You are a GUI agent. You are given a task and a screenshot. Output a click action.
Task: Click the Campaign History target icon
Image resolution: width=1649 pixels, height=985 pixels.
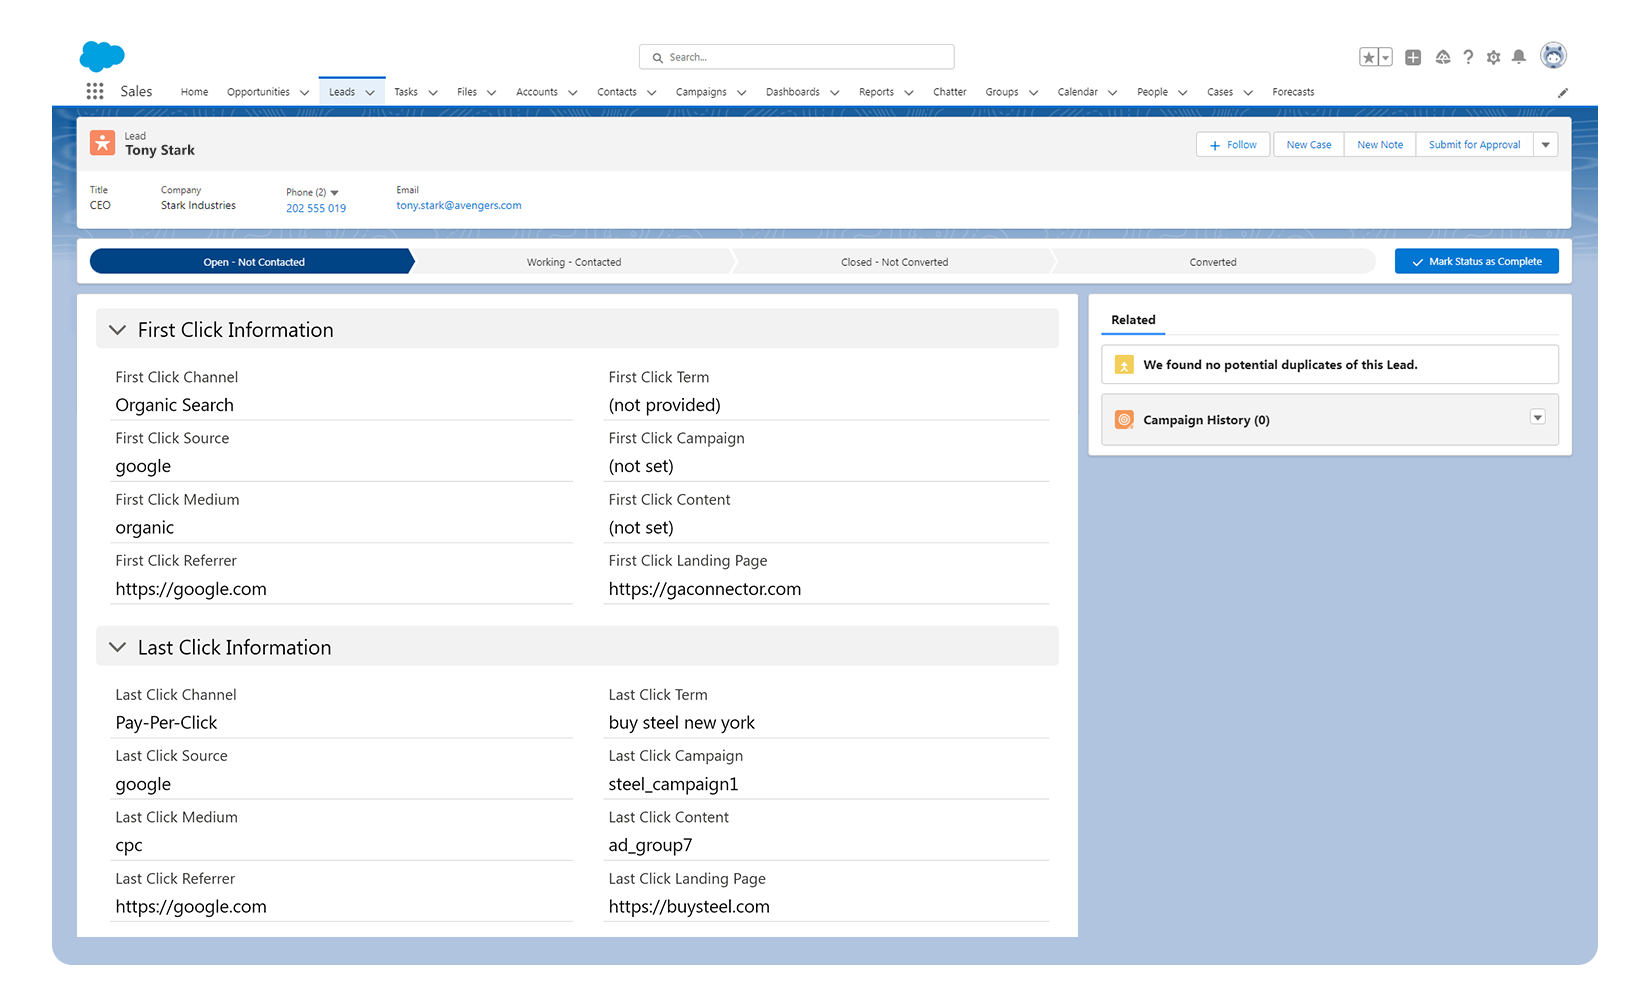pyautogui.click(x=1124, y=420)
